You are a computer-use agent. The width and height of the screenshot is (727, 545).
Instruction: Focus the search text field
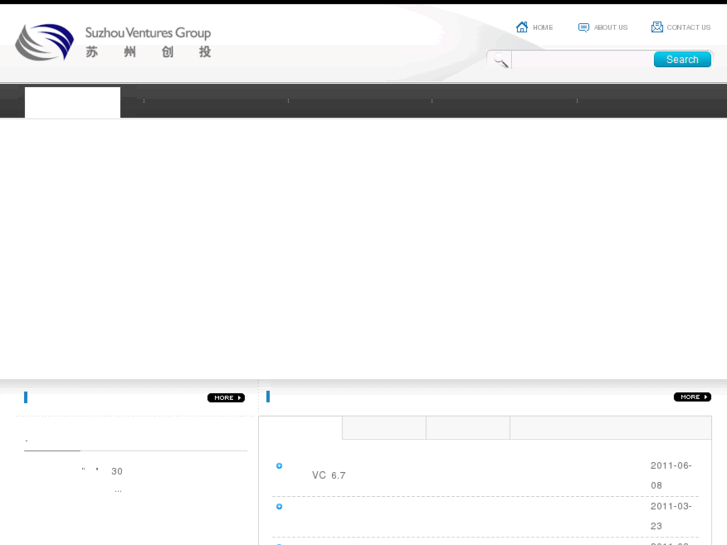click(x=582, y=59)
